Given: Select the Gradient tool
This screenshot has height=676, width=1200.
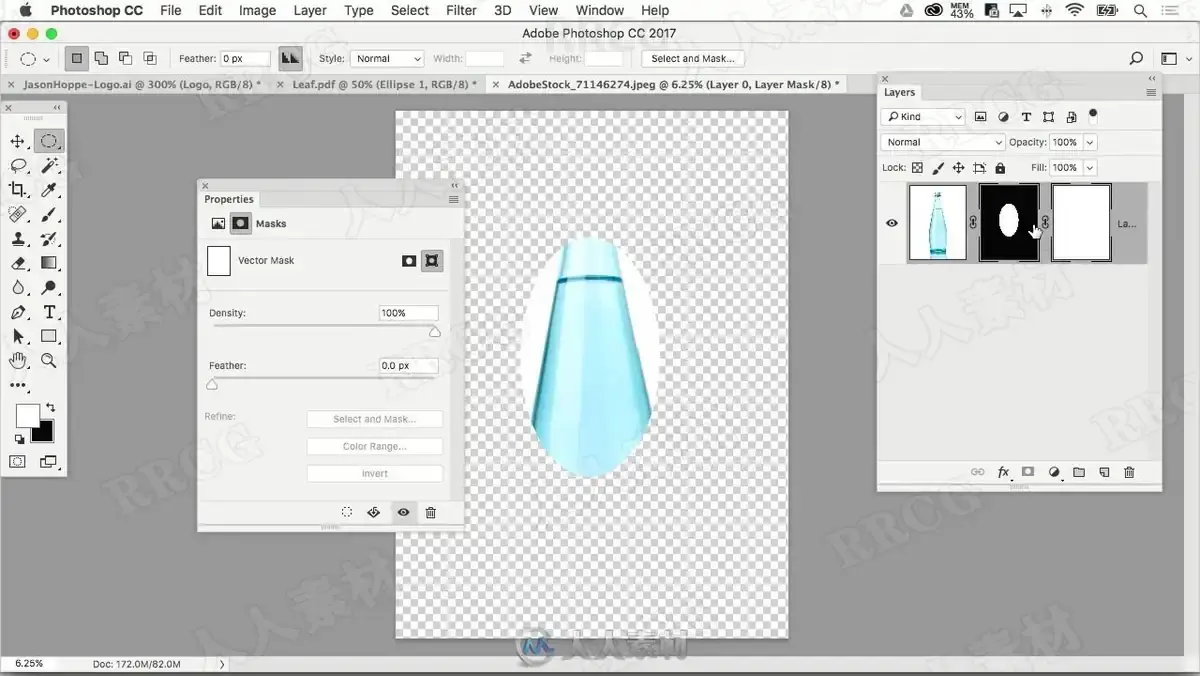Looking at the screenshot, I should [48, 263].
